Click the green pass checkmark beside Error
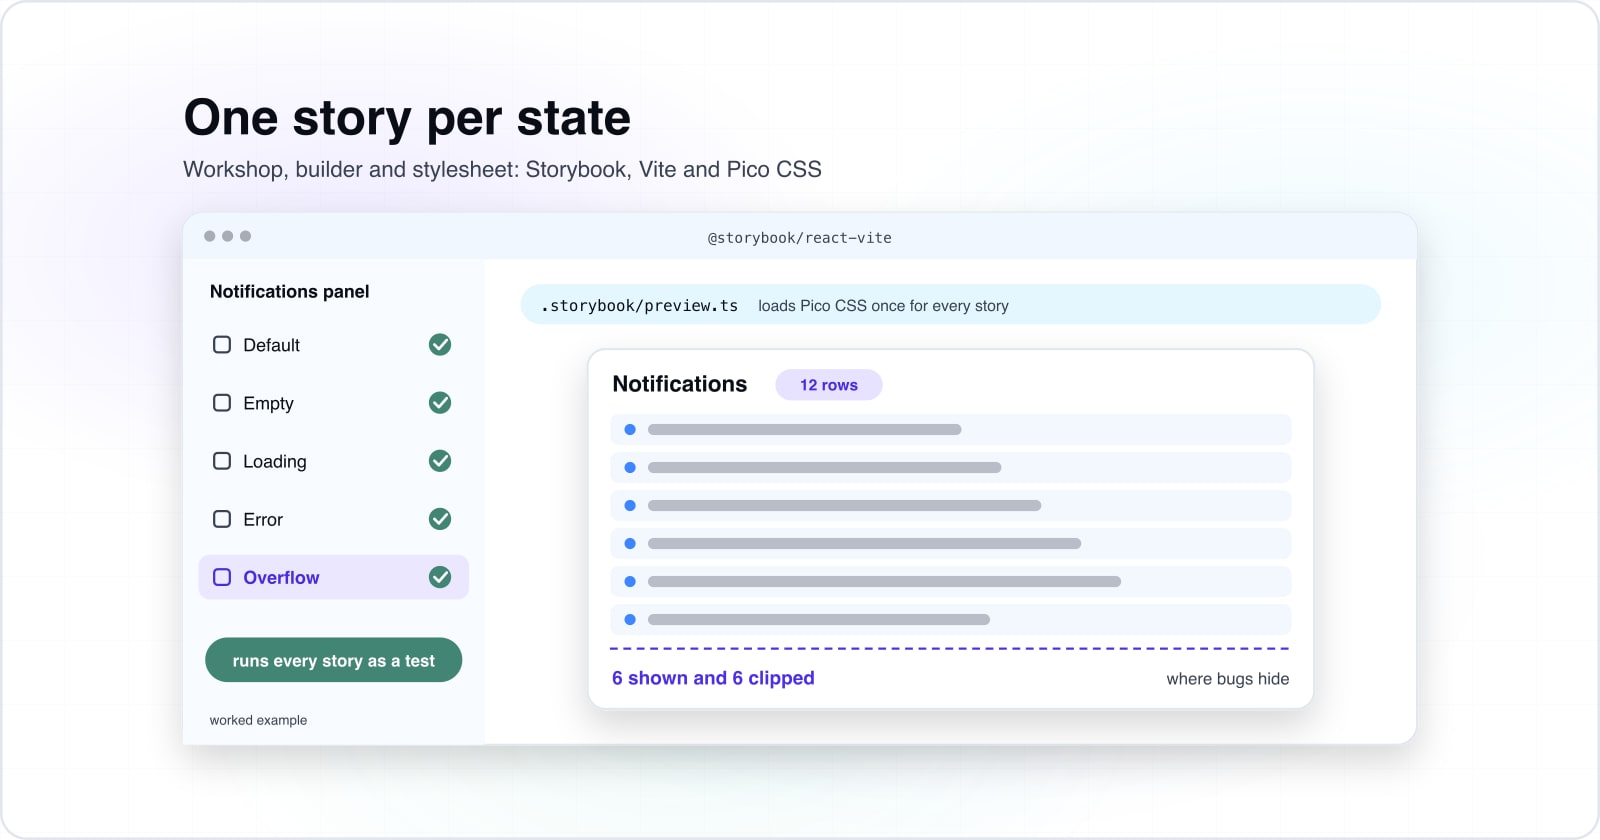The image size is (1600, 840). tap(440, 519)
